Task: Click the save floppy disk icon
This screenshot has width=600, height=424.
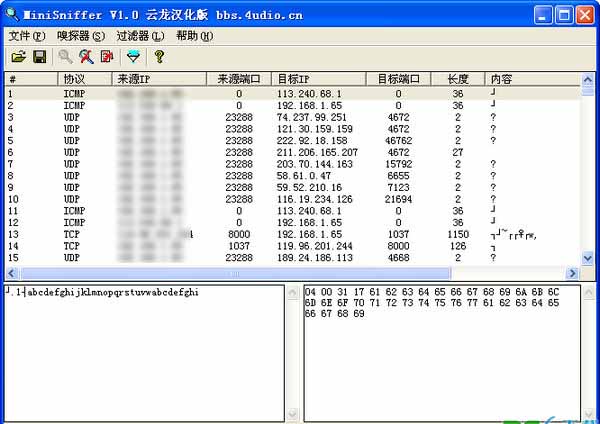Action: [39, 57]
